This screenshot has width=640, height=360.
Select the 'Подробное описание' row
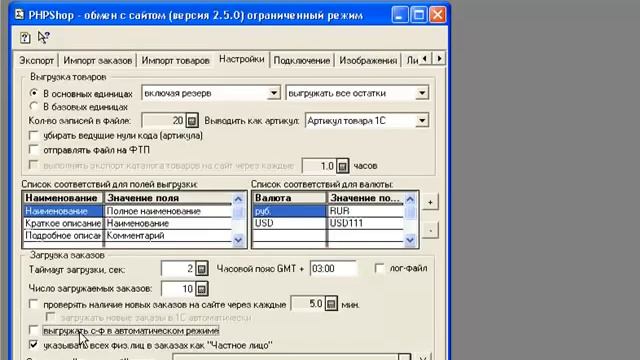62,236
